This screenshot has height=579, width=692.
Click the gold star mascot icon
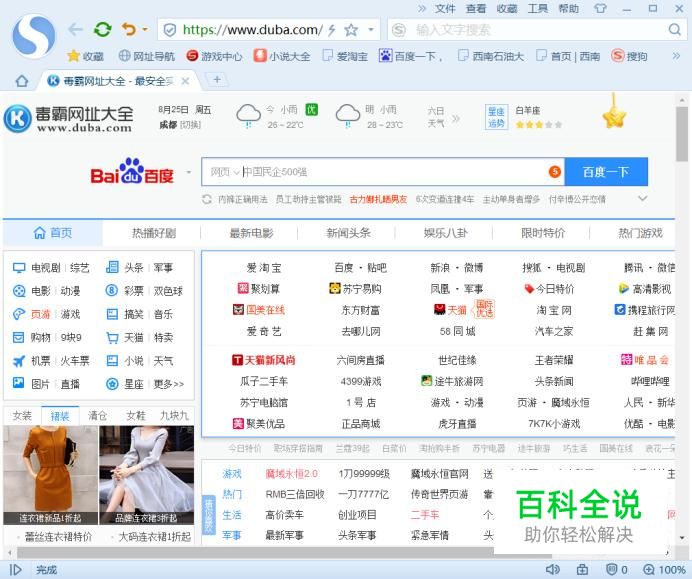[613, 118]
